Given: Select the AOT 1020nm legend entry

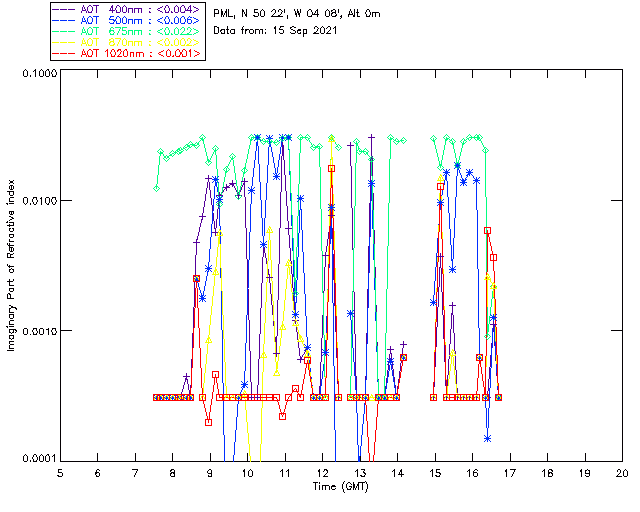Looking at the screenshot, I should pos(127,53).
